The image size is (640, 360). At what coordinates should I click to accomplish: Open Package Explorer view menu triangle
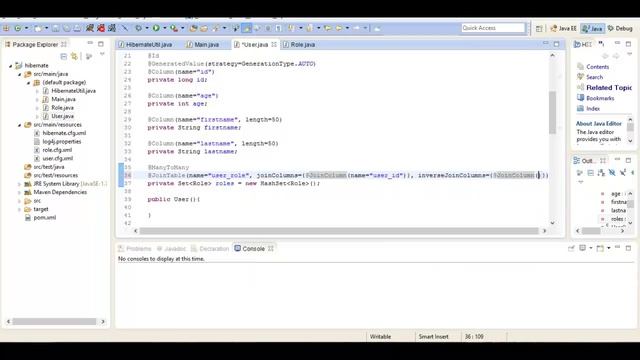point(102,54)
